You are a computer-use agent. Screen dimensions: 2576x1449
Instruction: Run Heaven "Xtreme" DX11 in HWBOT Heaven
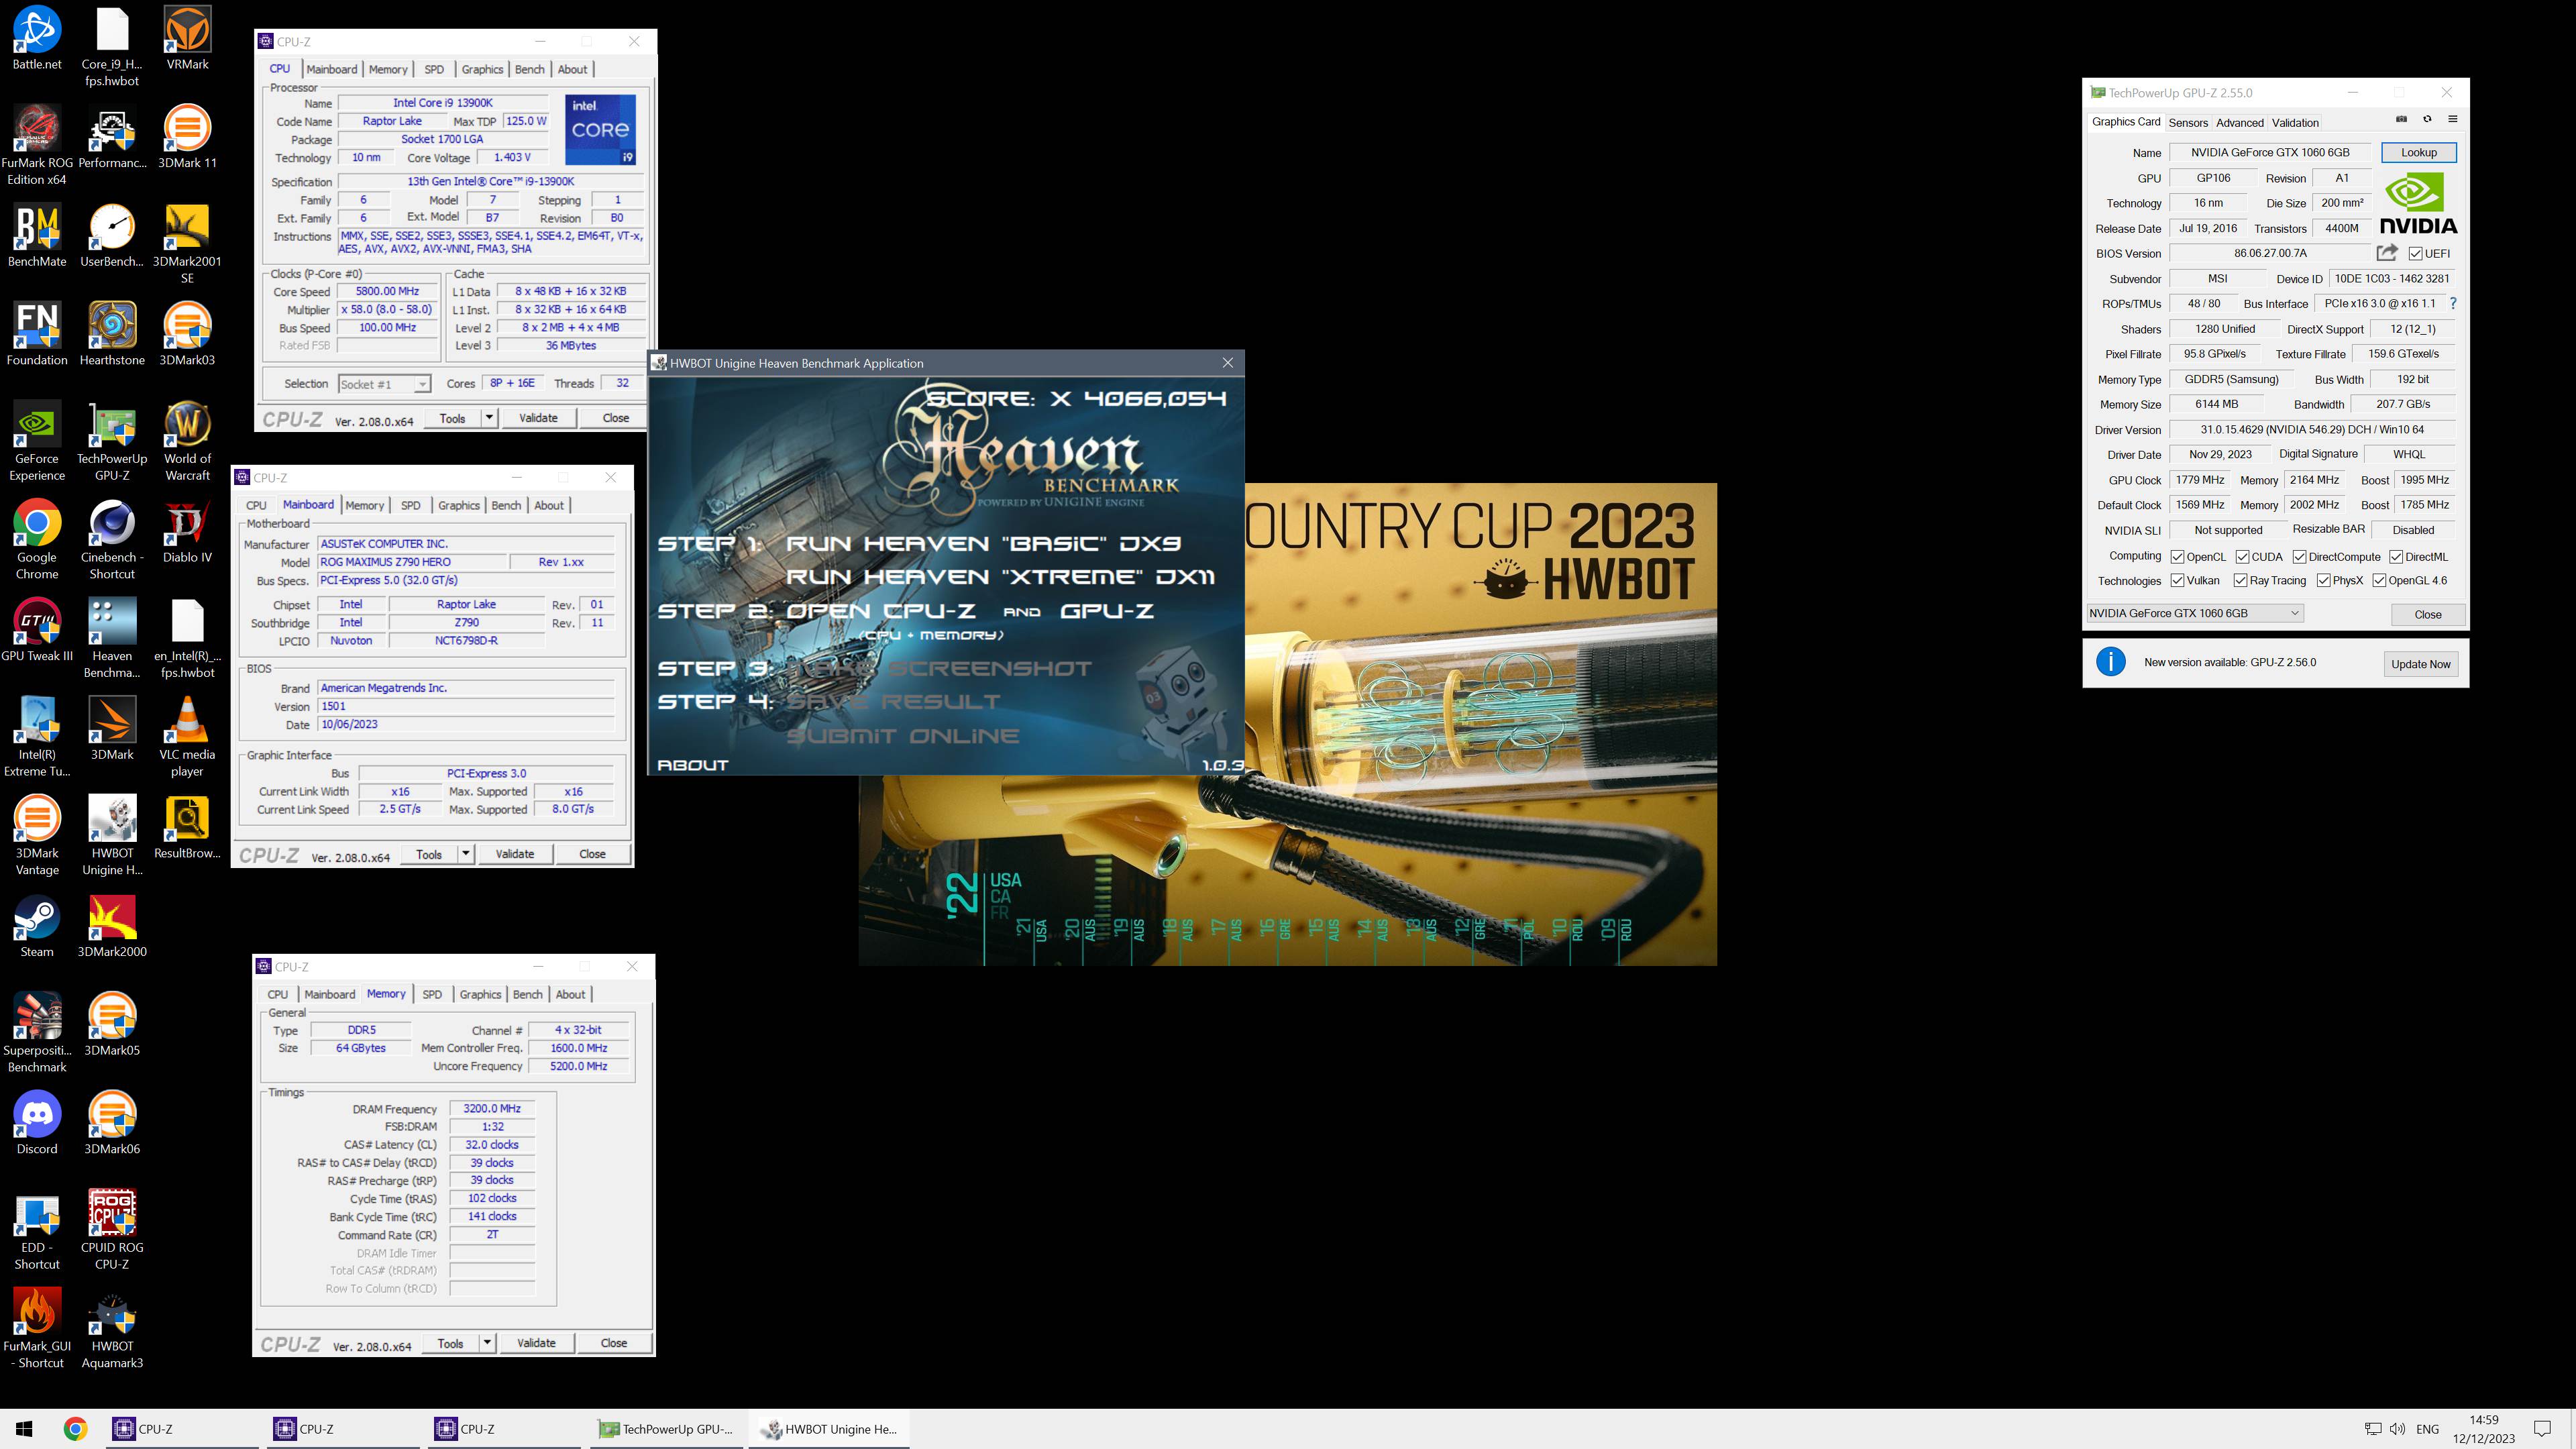(x=1000, y=577)
